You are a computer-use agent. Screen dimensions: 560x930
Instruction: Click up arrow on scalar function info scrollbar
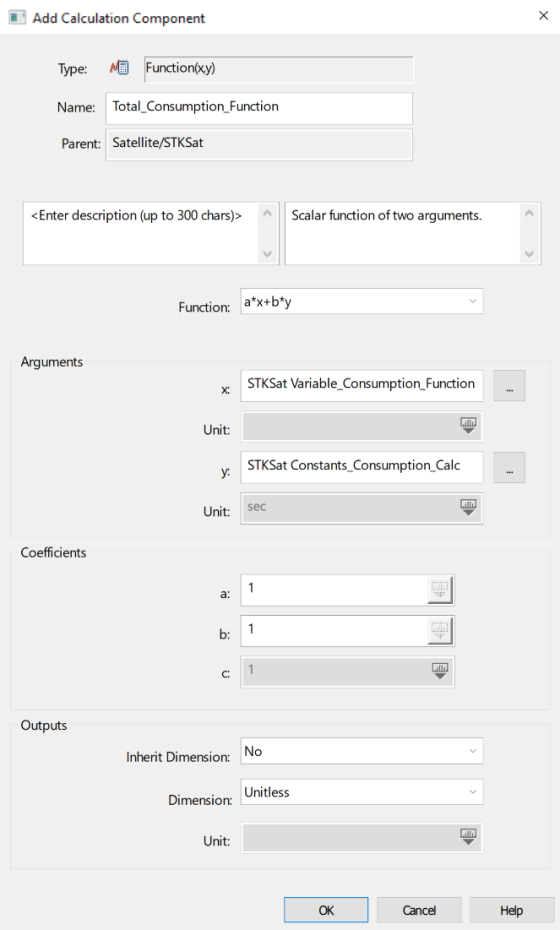pyautogui.click(x=529, y=213)
